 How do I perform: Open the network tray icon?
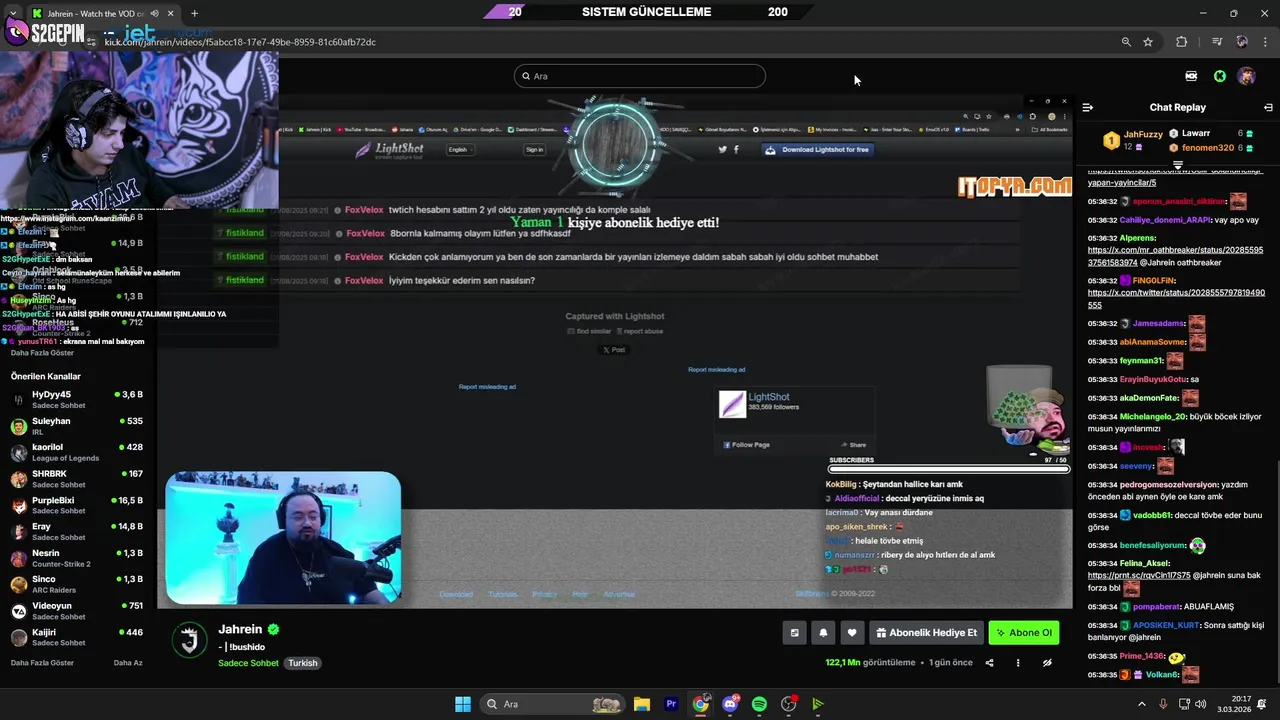(x=1182, y=704)
